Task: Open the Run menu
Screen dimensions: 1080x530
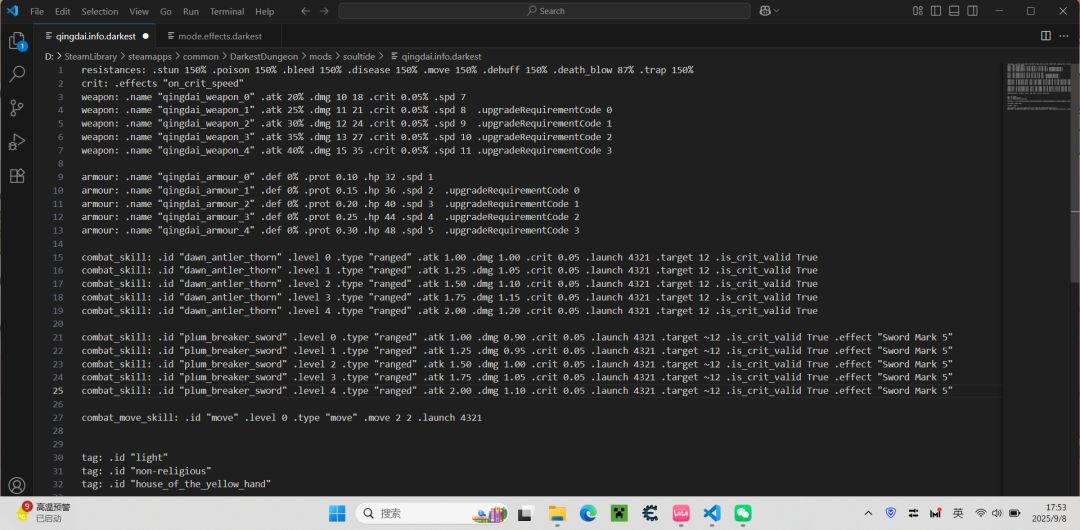Action: [x=191, y=12]
